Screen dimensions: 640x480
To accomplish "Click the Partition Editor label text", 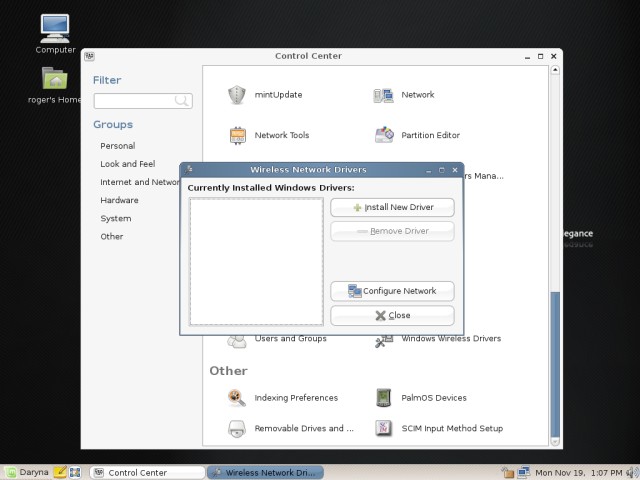I will [430, 135].
